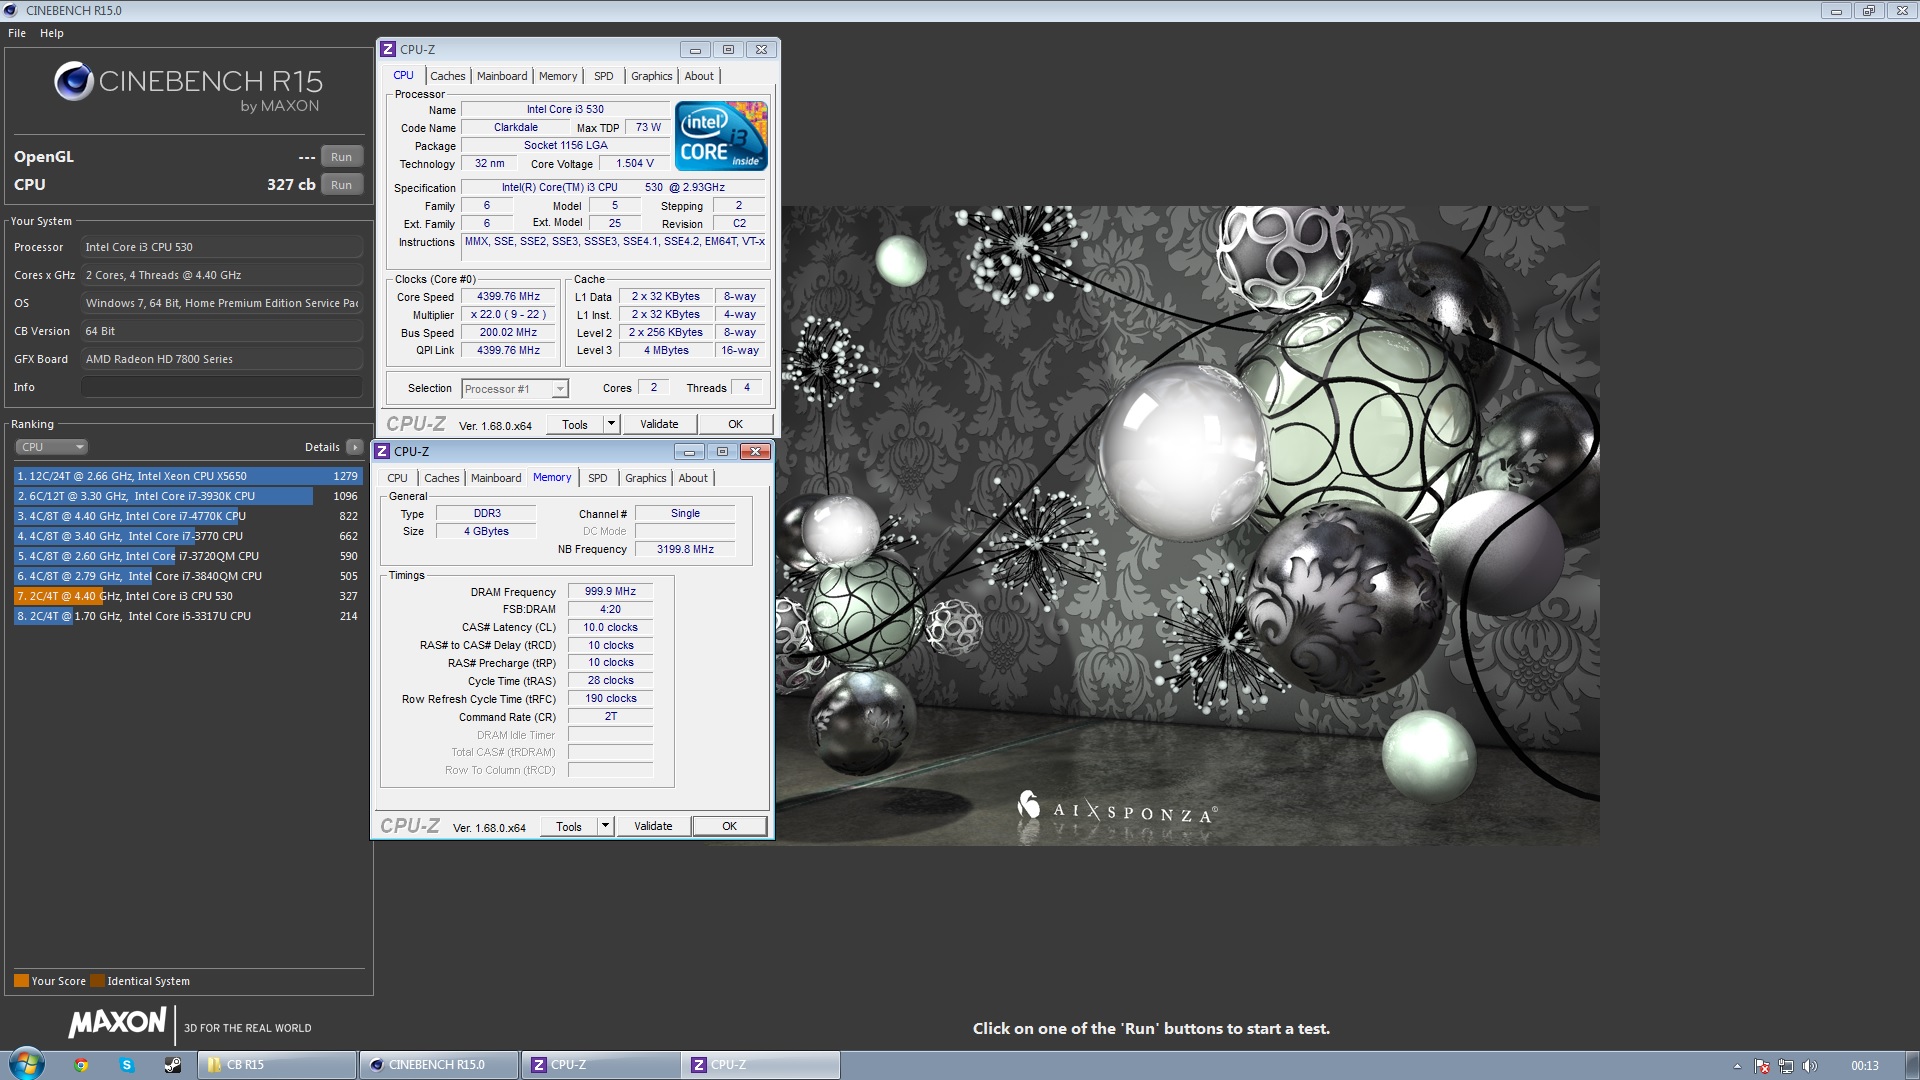Viewport: 1920px width, 1080px height.
Task: Click the MAXON logo at bottom left
Action: pos(117,1022)
